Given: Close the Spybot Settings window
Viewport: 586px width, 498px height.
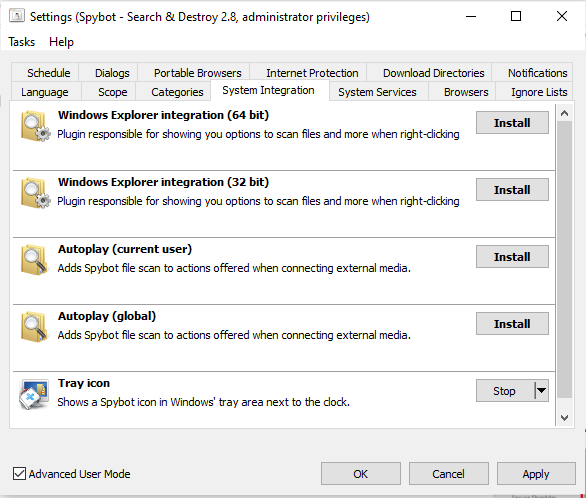Looking at the screenshot, I should pos(562,16).
